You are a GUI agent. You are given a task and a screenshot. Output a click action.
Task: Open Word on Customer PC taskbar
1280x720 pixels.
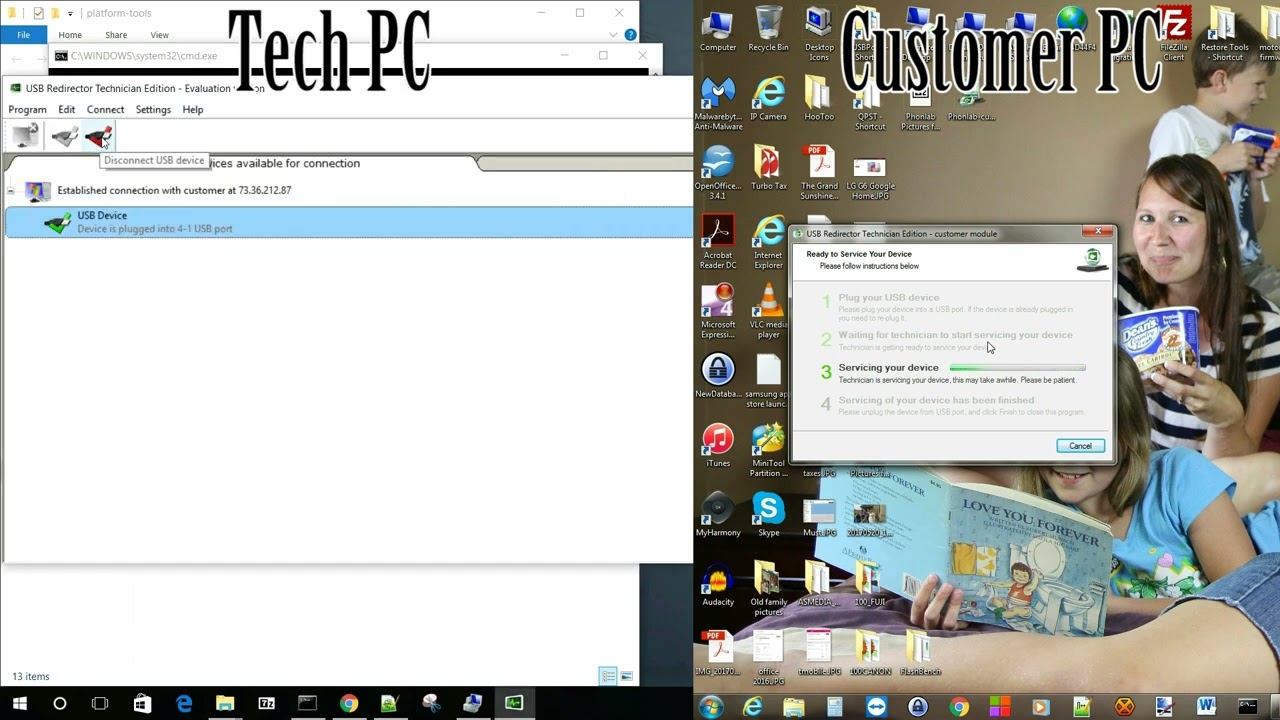pos(1206,707)
